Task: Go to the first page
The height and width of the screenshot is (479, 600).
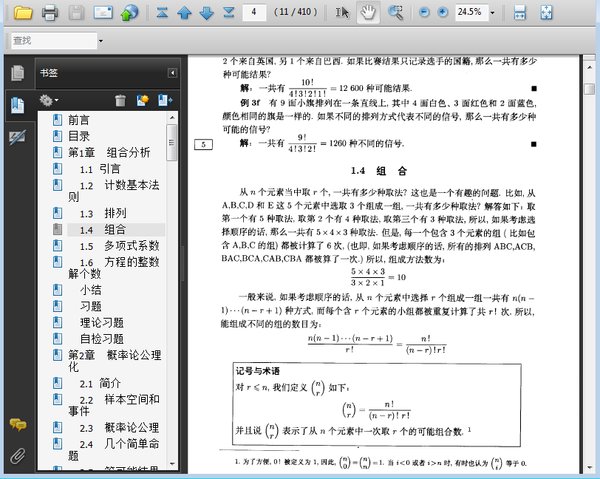Action: 162,12
